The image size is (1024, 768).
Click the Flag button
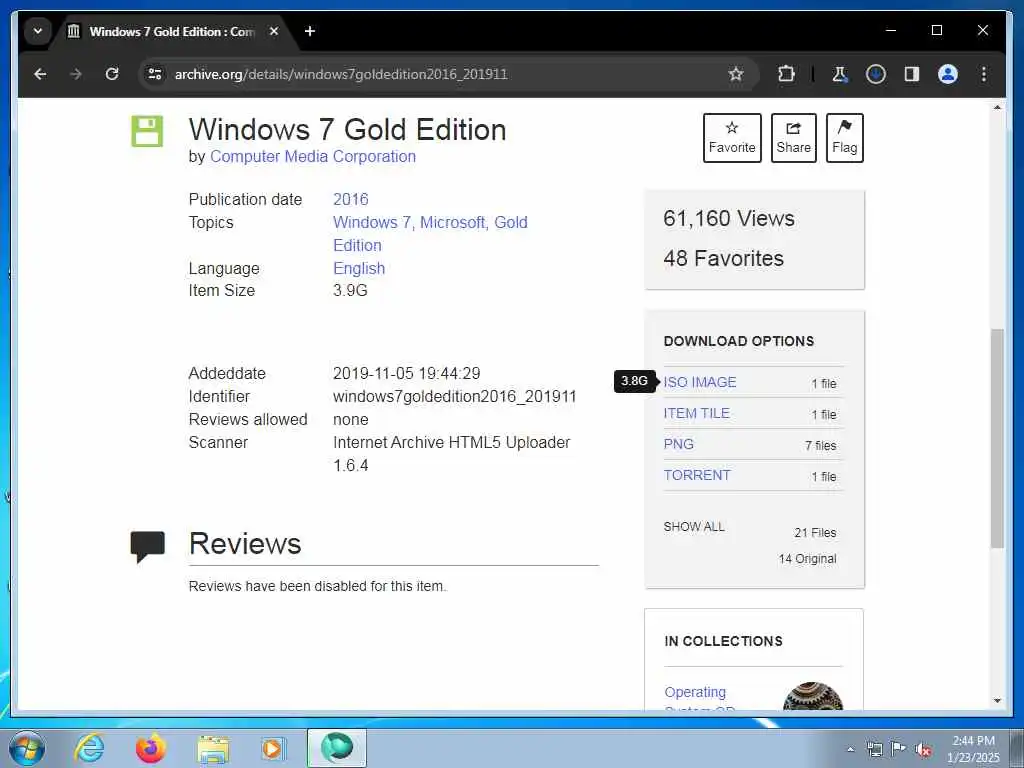(x=844, y=138)
